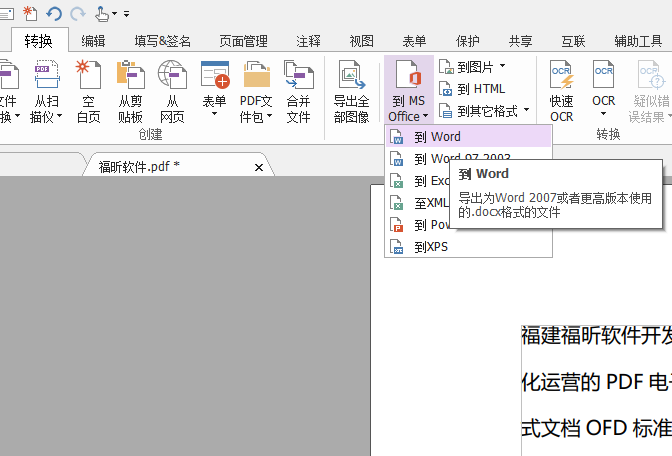
Task: Click 从网页 web page icon
Action: [172, 76]
